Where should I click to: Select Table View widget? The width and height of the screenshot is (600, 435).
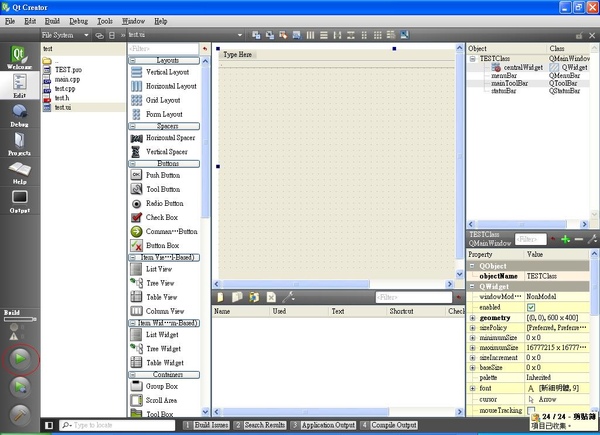pyautogui.click(x=154, y=297)
